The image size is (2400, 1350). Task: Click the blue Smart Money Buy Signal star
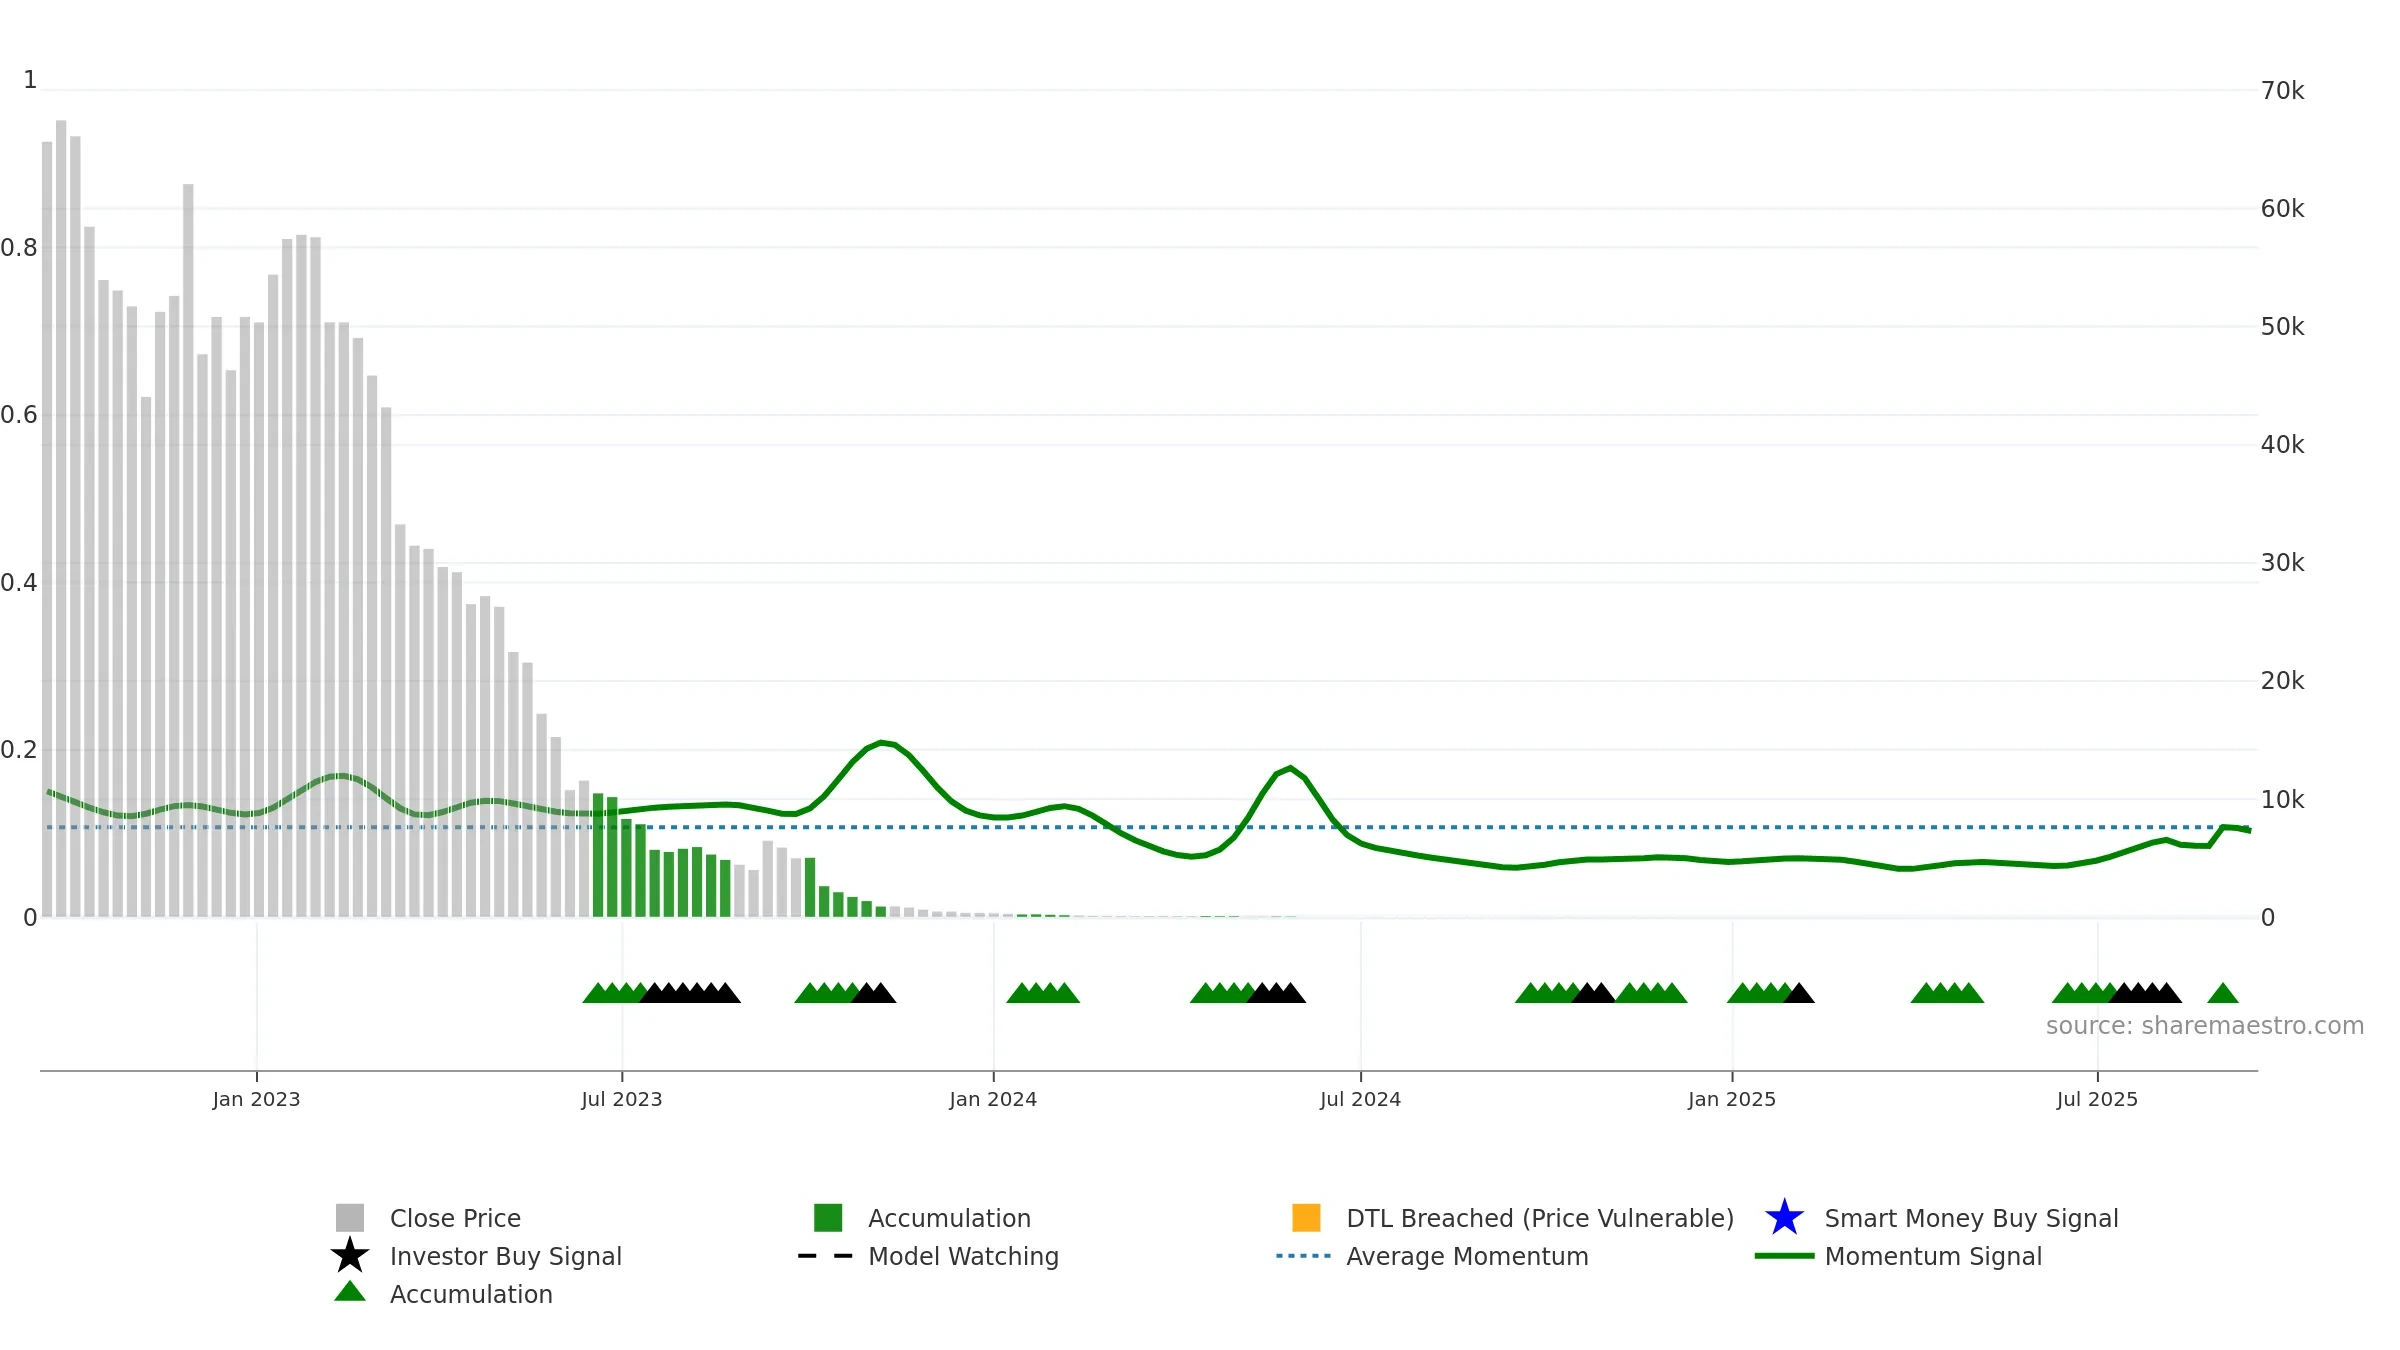1784,1217
